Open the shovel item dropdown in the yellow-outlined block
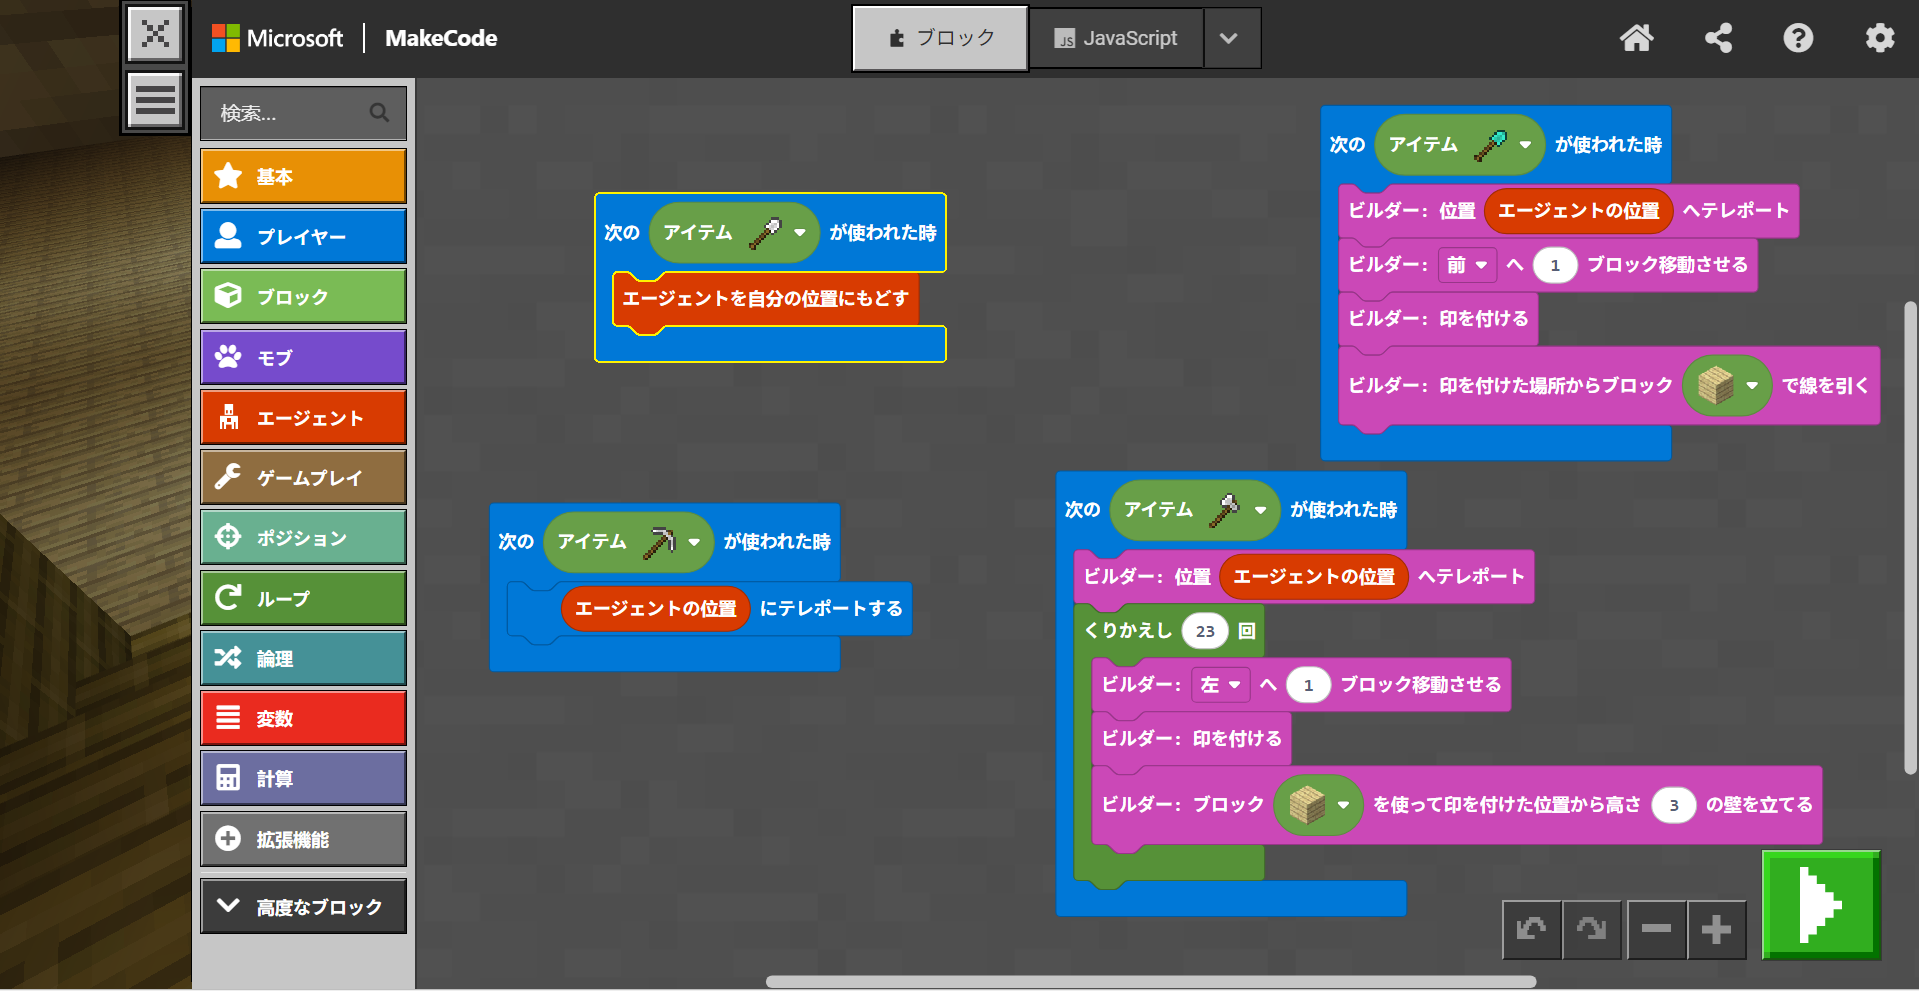This screenshot has height=991, width=1919. pos(799,233)
